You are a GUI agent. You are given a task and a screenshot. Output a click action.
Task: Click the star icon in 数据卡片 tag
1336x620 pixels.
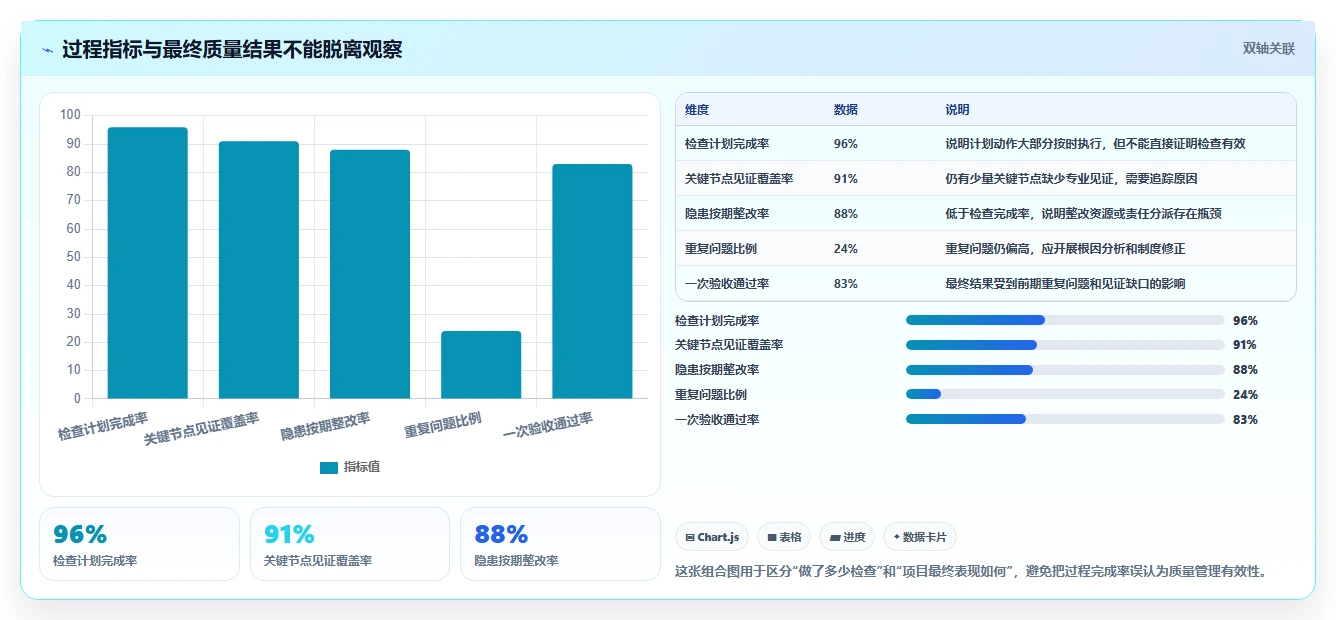897,537
